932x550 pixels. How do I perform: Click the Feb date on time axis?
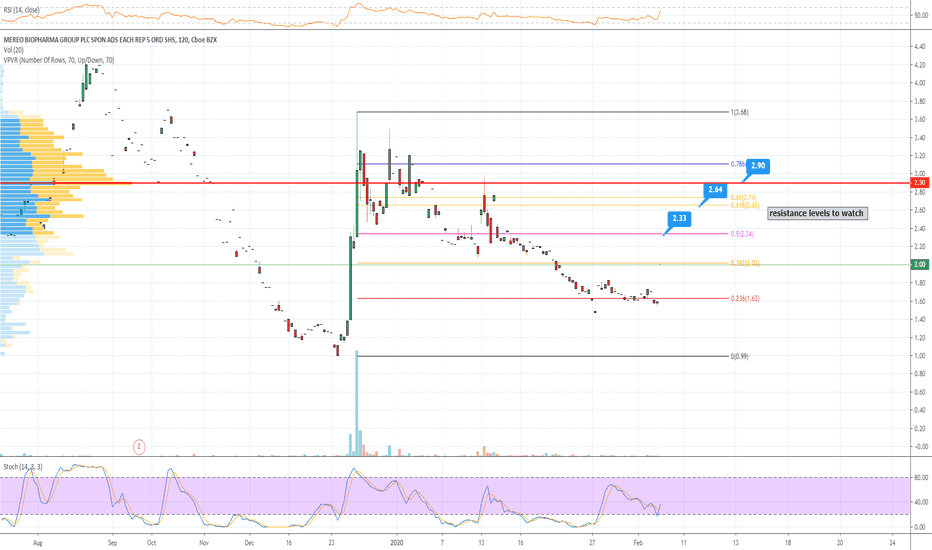point(638,543)
